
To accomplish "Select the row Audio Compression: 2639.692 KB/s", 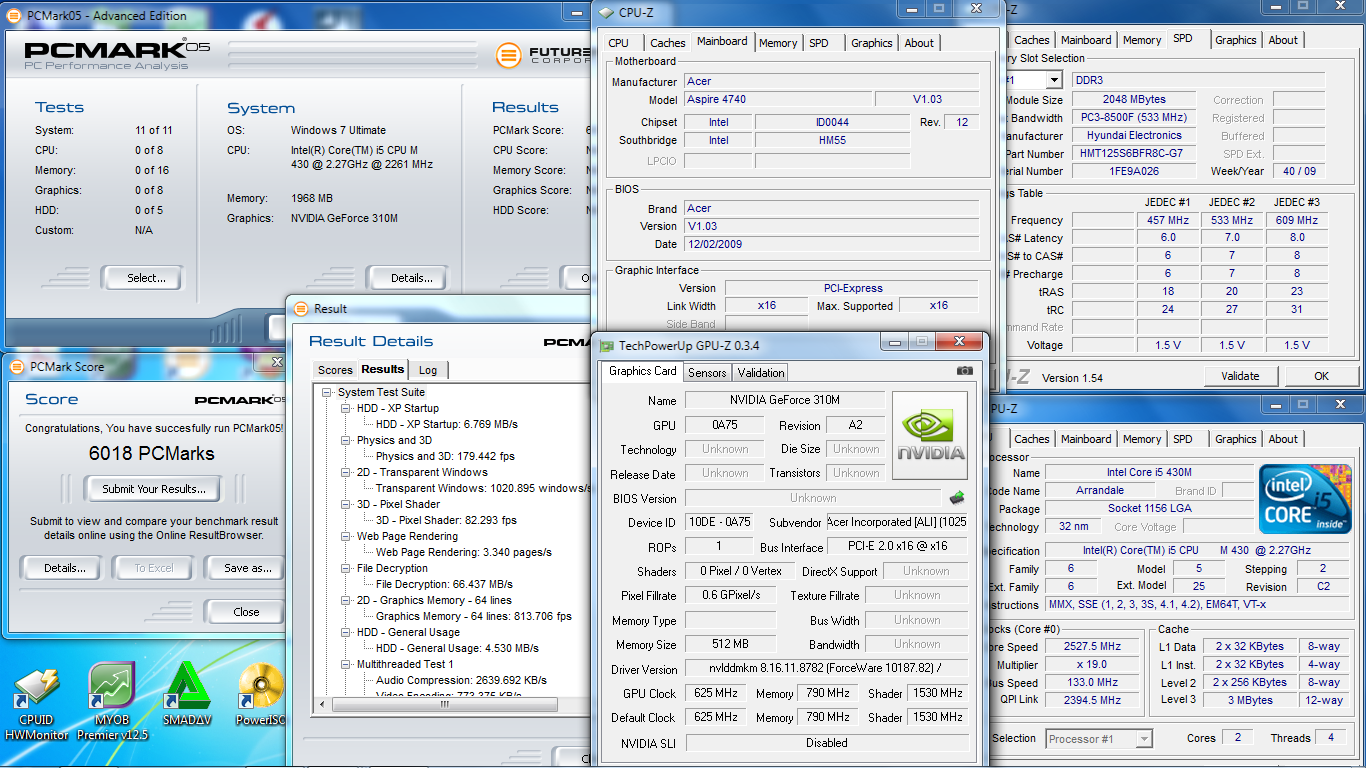I will point(461,681).
